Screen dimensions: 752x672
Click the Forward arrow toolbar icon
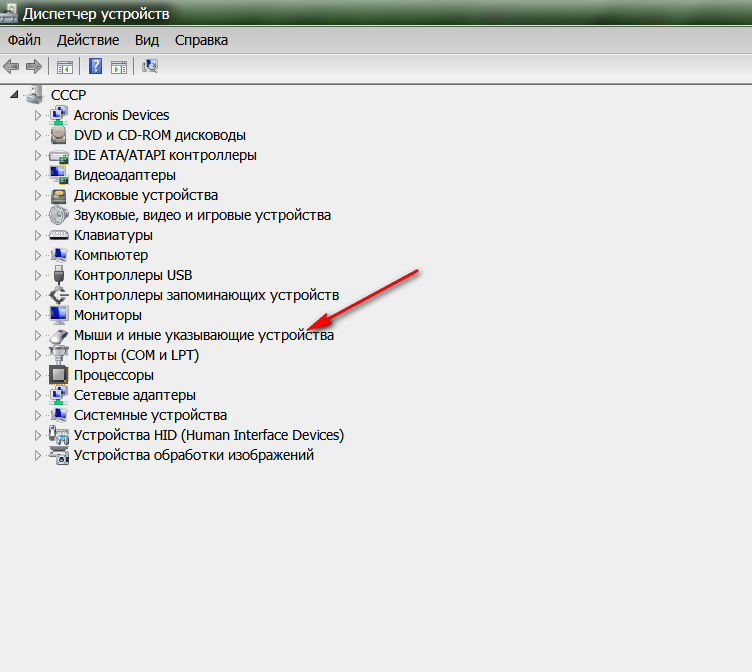[x=34, y=66]
